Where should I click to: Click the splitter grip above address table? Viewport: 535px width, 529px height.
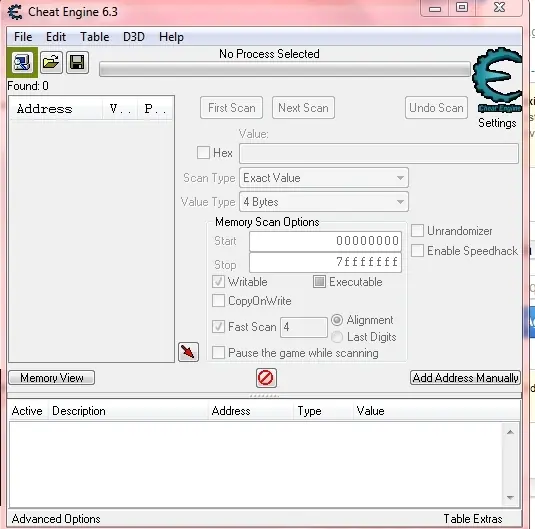point(264,396)
